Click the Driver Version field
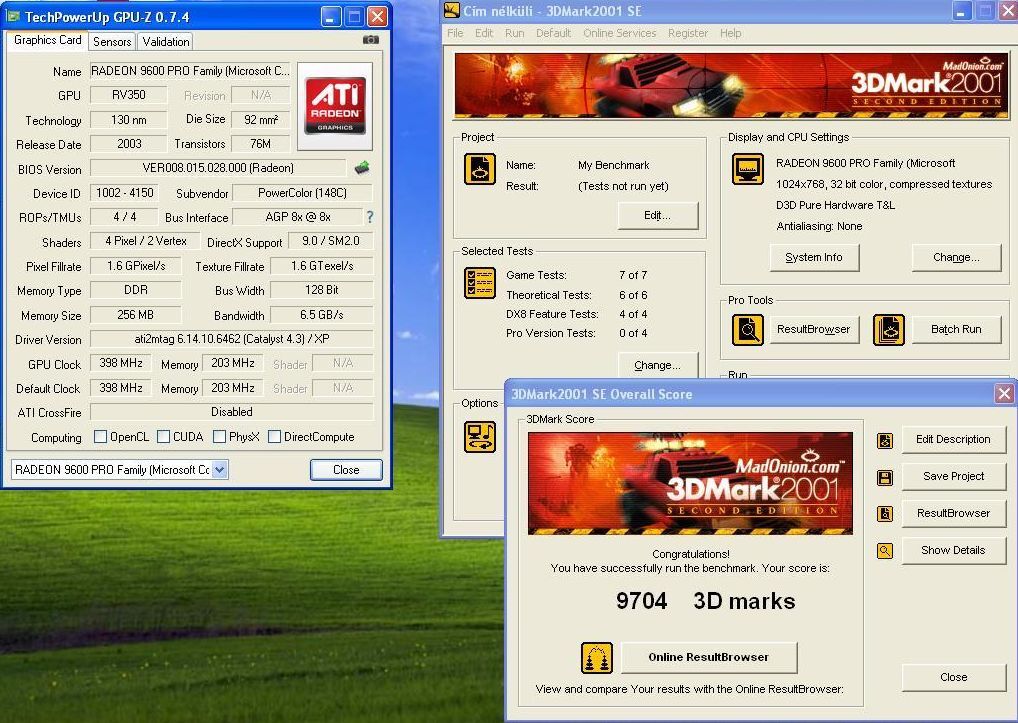The width and height of the screenshot is (1018, 723). (x=232, y=339)
